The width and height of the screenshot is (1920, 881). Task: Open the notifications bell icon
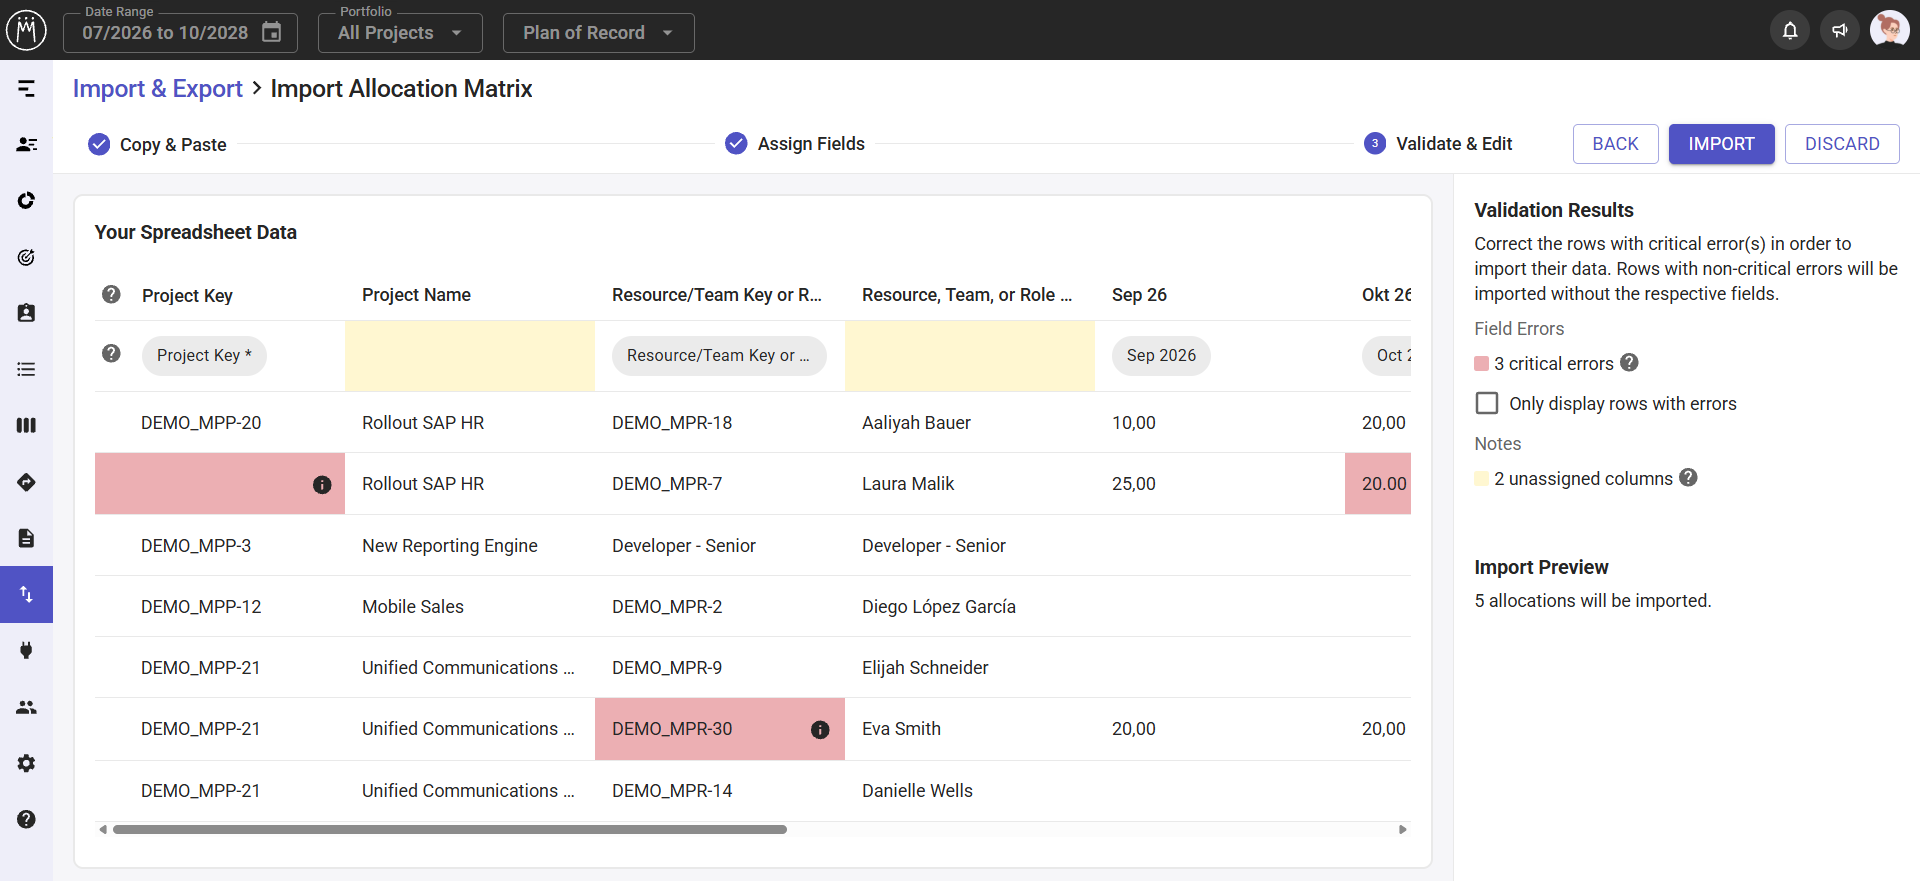(x=1790, y=30)
